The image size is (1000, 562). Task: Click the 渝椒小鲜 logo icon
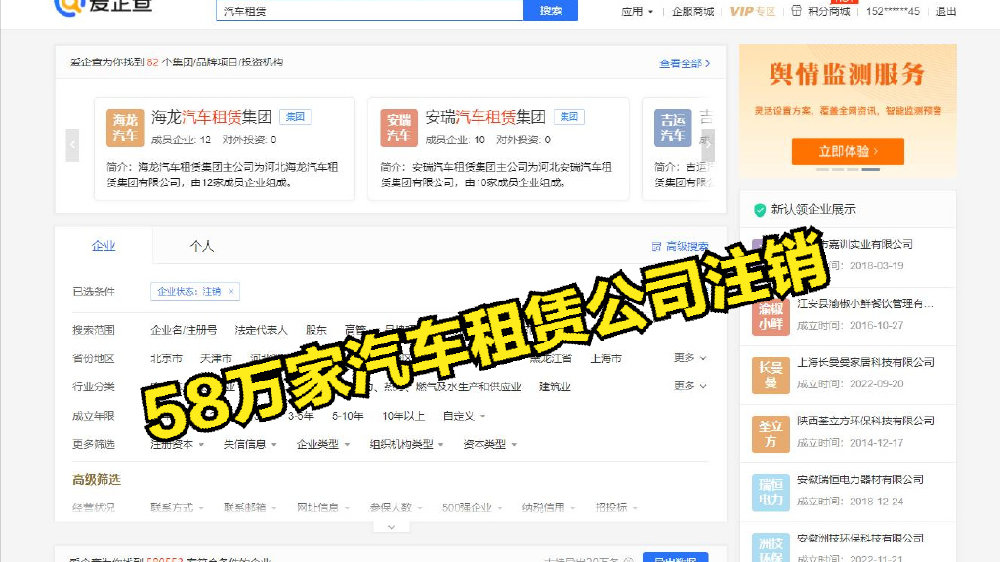tap(770, 316)
